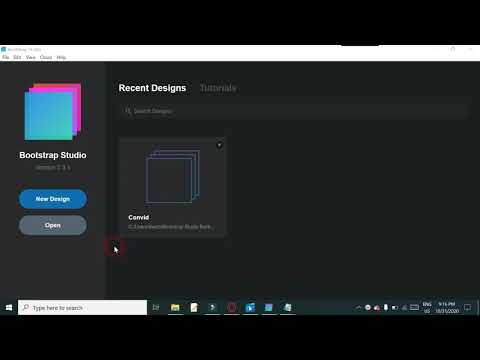Click the red circular recorder taskbar icon
The image size is (480, 360).
232,307
